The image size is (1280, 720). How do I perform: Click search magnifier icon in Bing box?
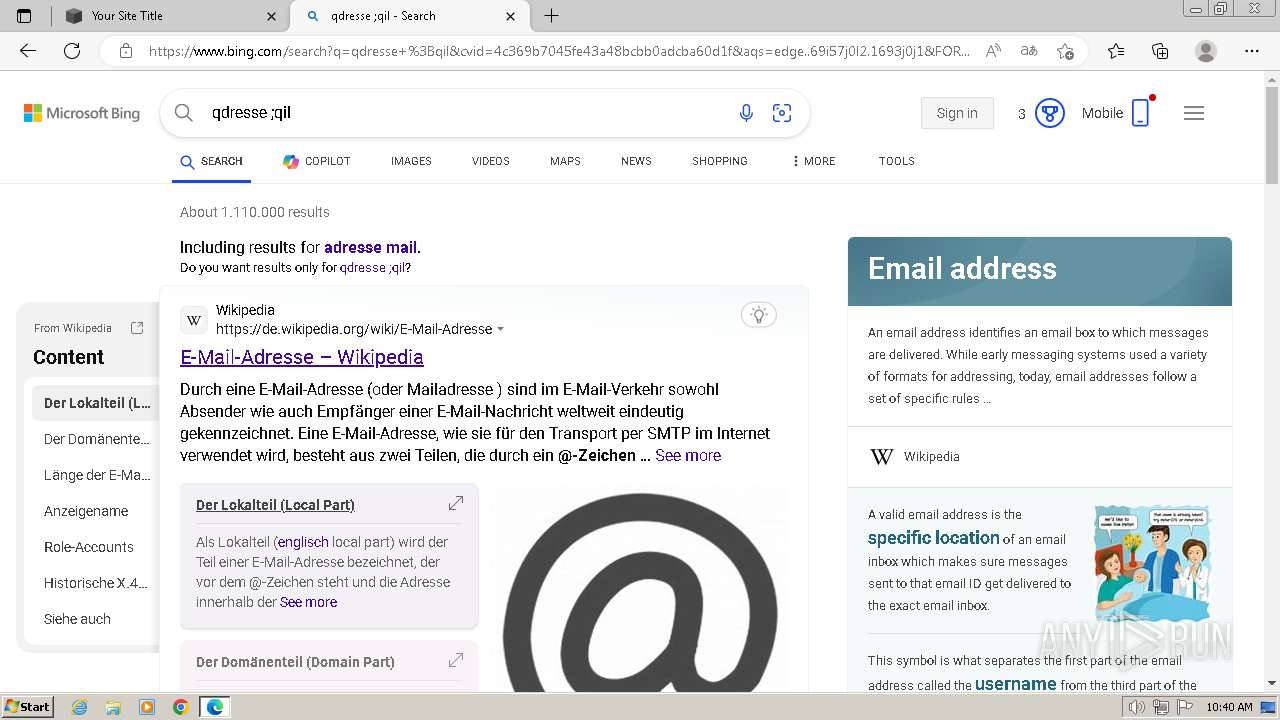coord(183,113)
